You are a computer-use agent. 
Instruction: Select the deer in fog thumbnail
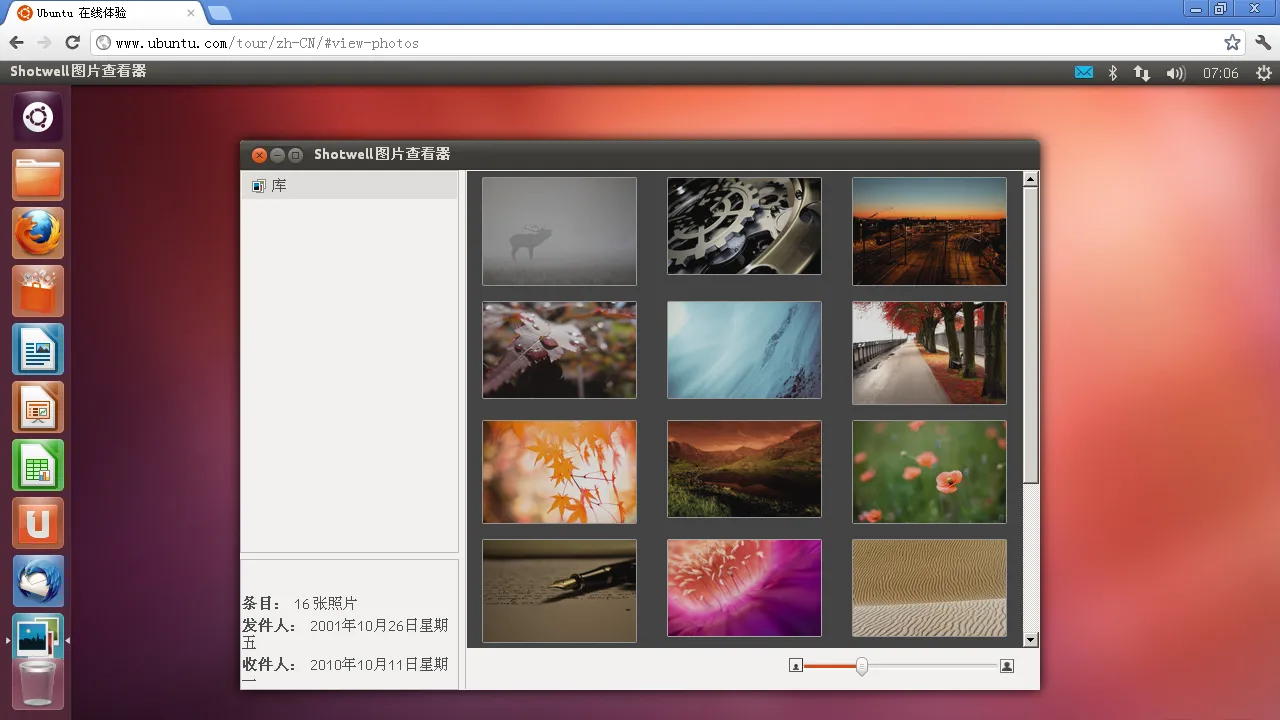click(559, 231)
